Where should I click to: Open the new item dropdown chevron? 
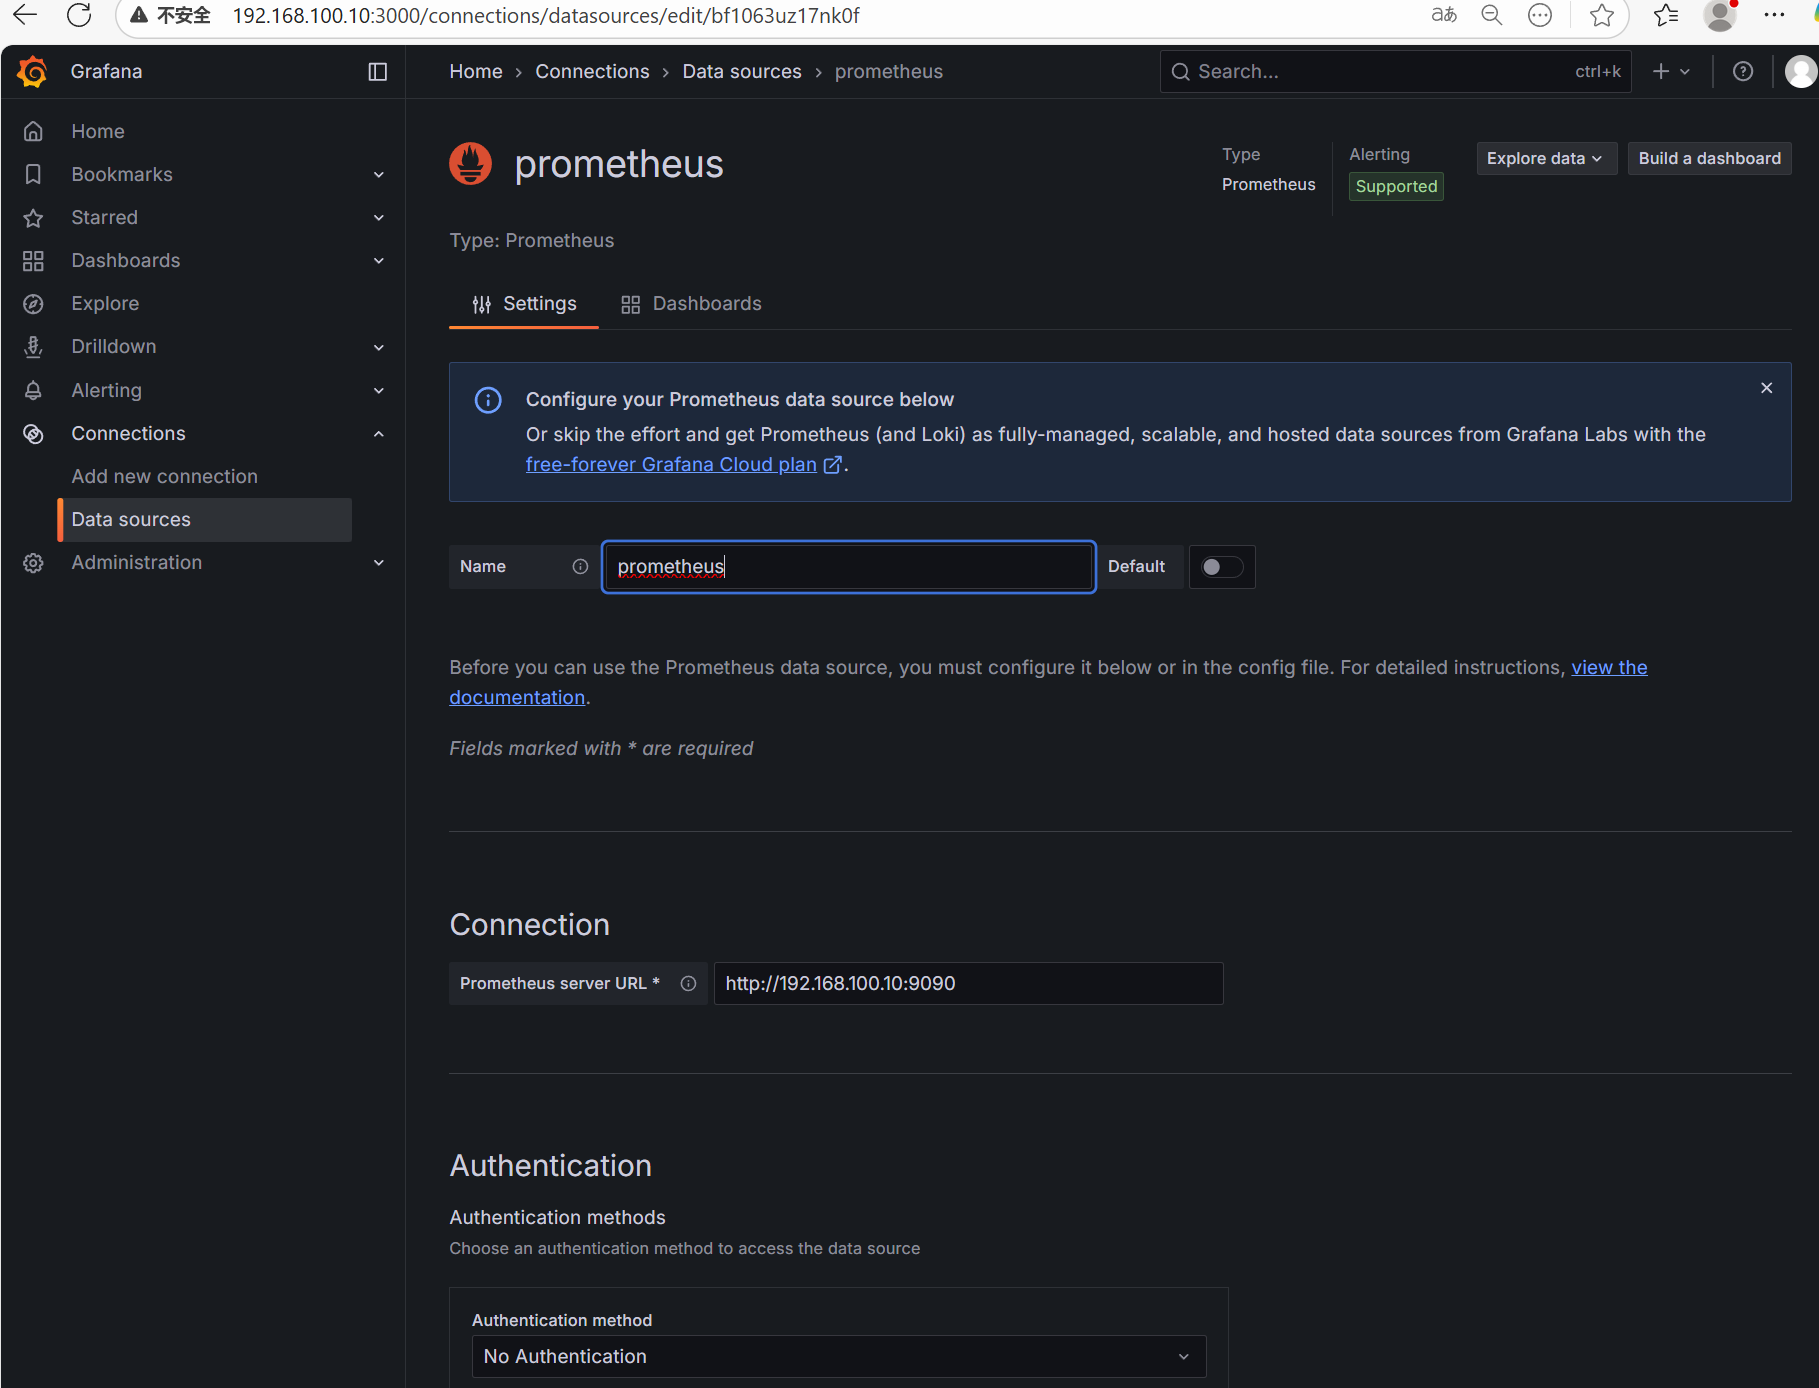click(1685, 72)
